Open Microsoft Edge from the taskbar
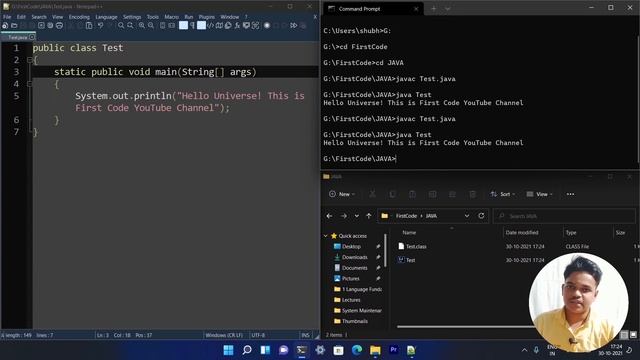The width and height of the screenshot is (640, 360). (357, 350)
